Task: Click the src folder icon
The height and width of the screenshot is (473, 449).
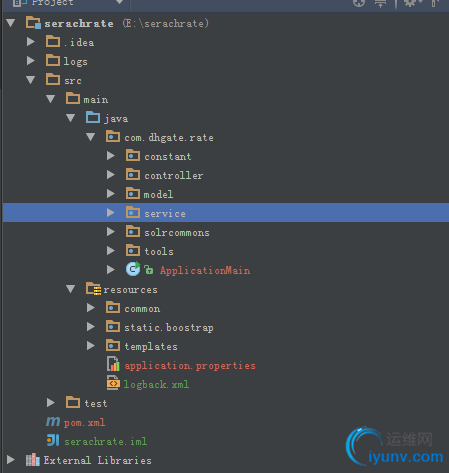Action: (53, 79)
